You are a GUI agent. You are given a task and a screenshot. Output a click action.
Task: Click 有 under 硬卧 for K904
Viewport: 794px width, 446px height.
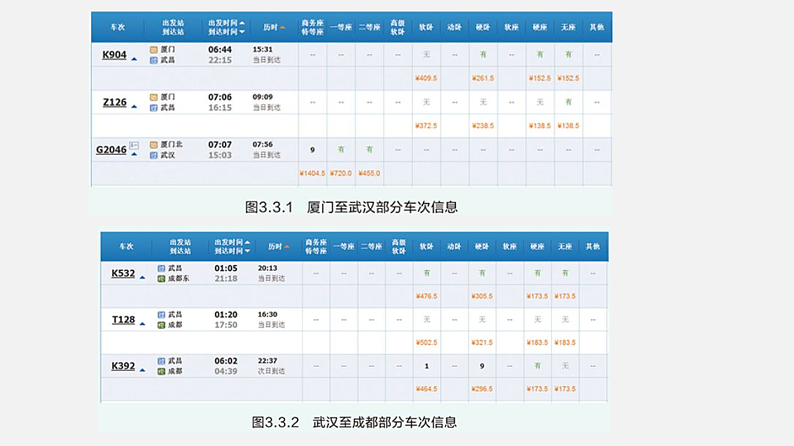point(483,55)
